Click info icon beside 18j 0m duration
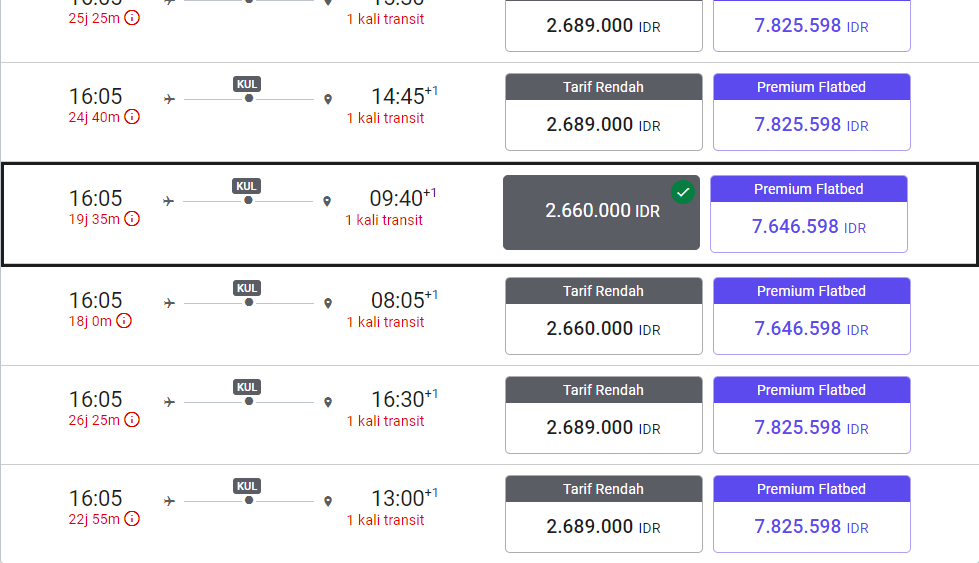Image resolution: width=979 pixels, height=563 pixels. click(124, 321)
